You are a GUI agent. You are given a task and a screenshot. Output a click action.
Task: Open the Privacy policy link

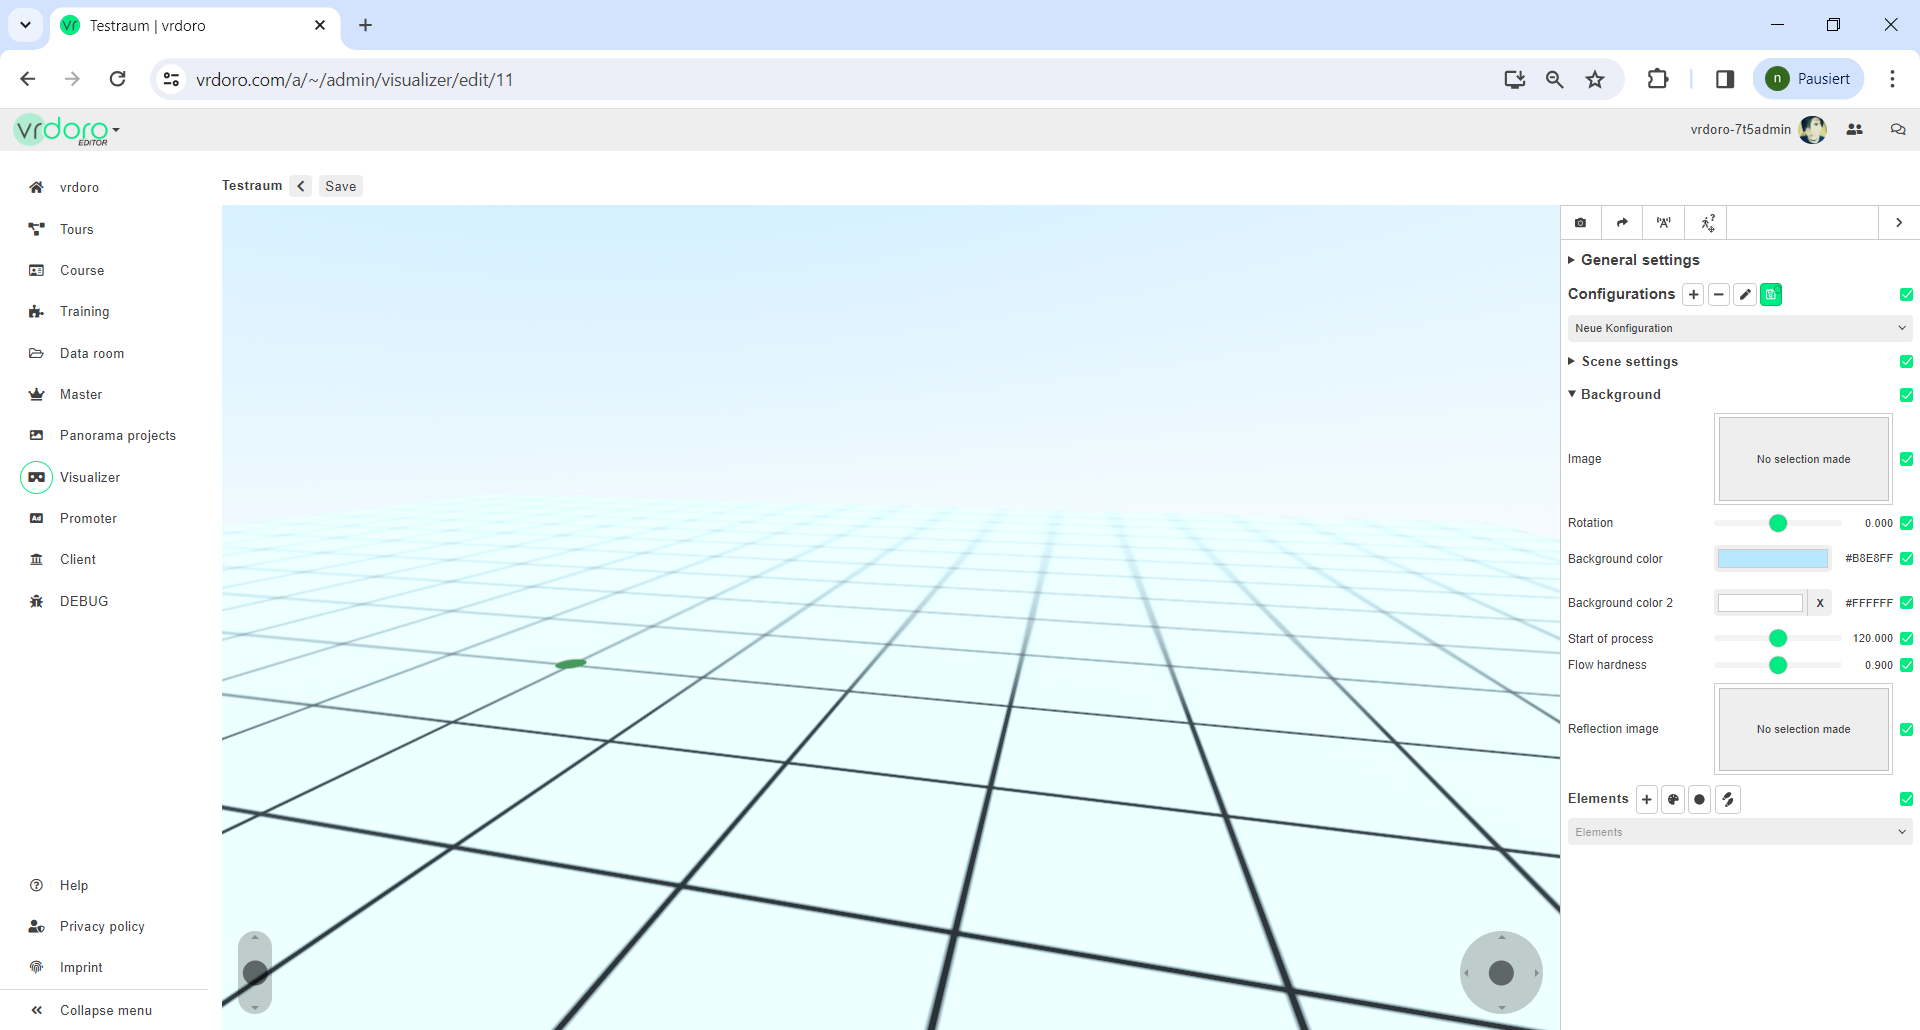(102, 927)
